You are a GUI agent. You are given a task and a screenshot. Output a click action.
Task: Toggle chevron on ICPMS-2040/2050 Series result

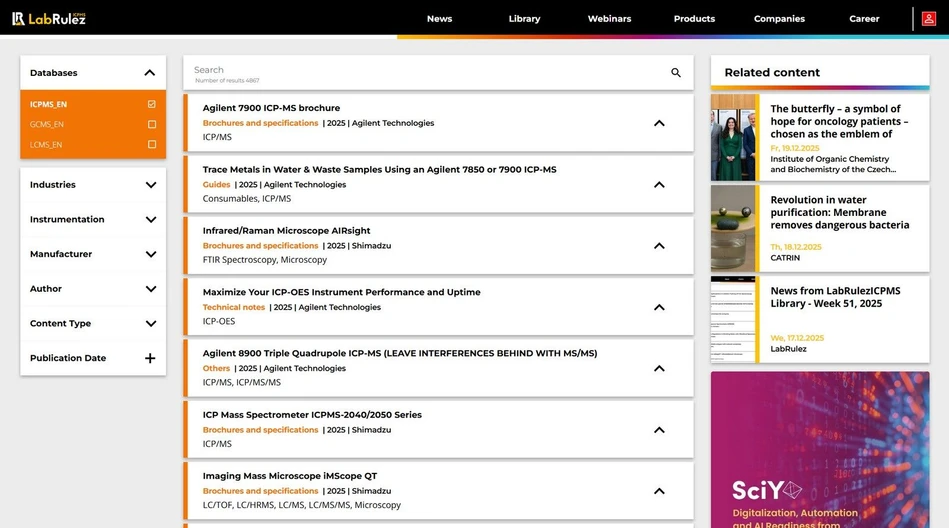659,429
